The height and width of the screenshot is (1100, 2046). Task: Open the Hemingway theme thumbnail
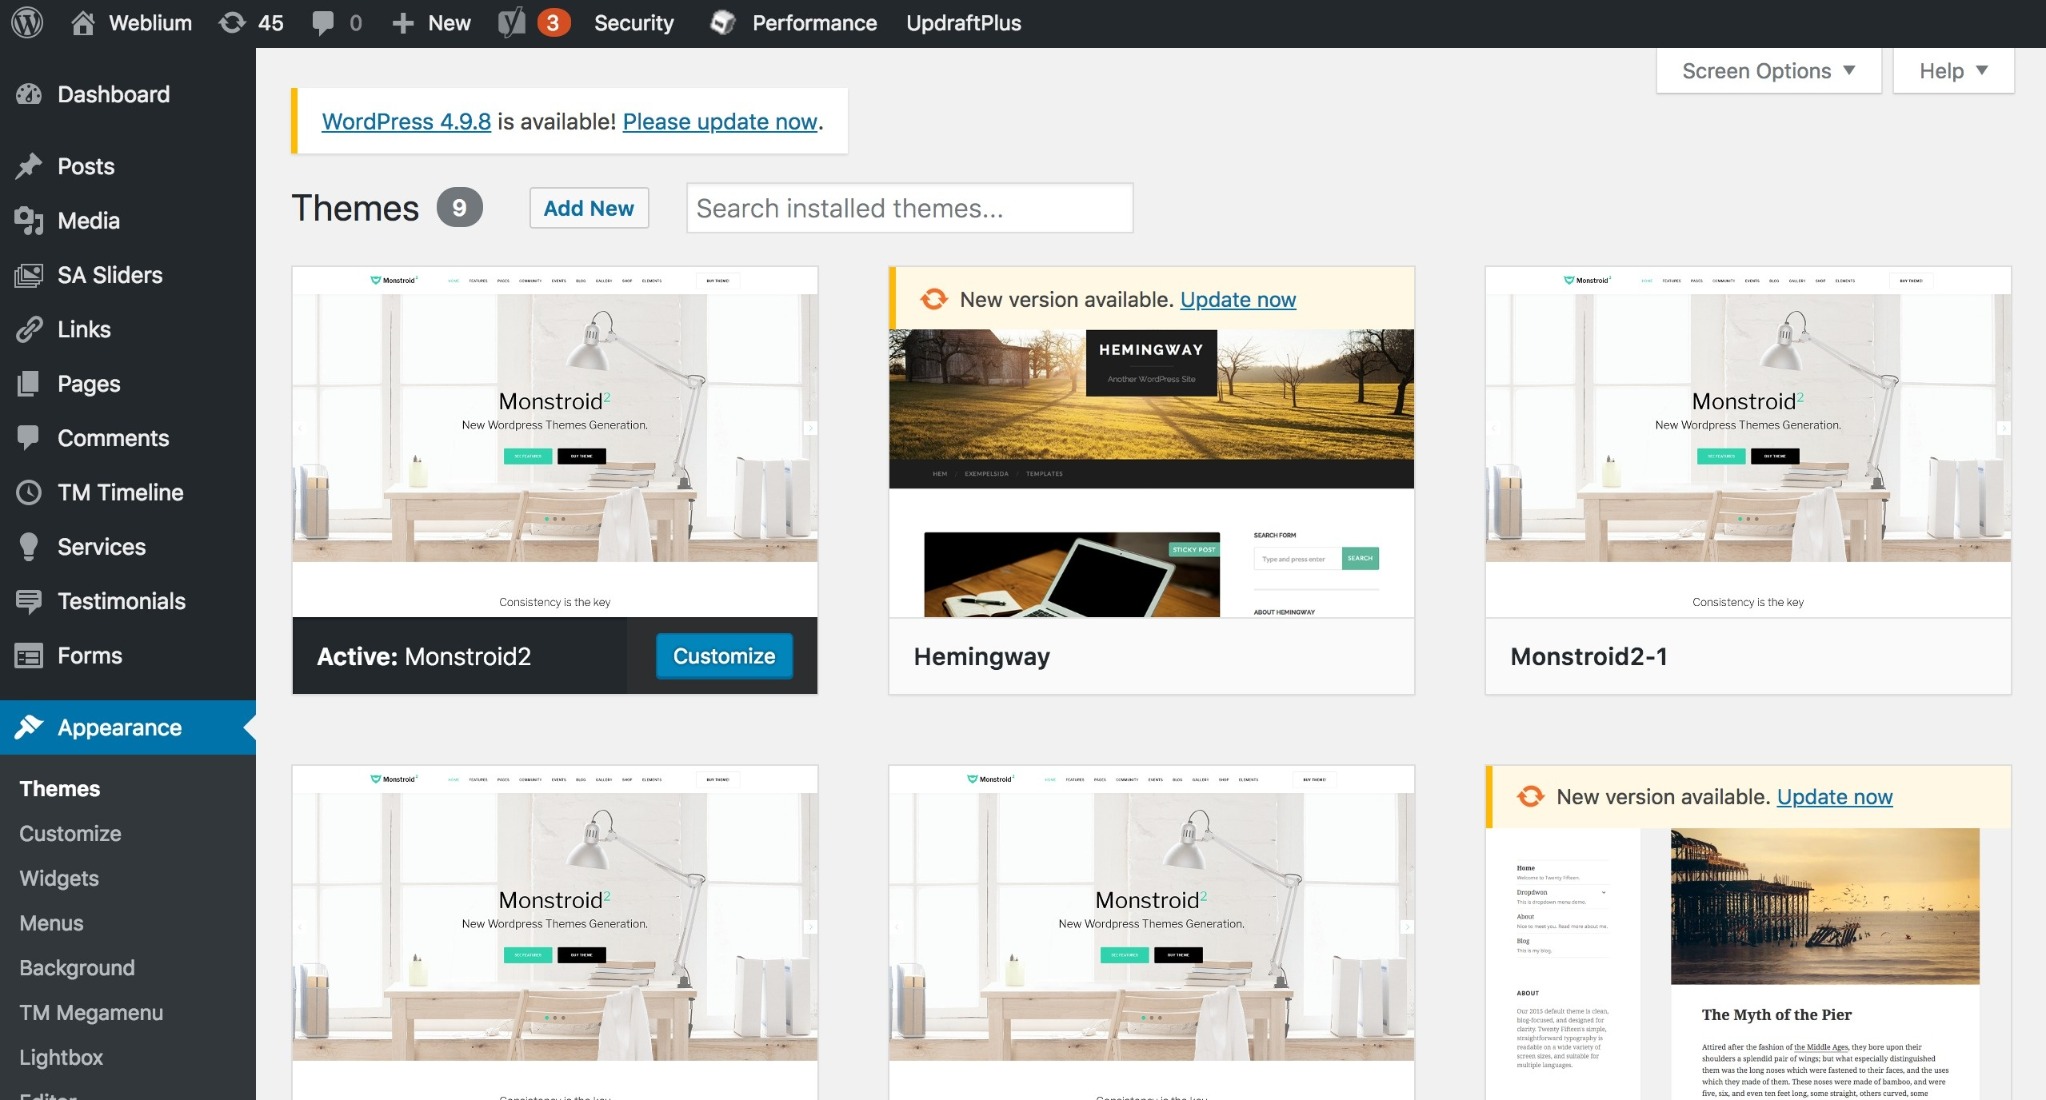point(1152,472)
